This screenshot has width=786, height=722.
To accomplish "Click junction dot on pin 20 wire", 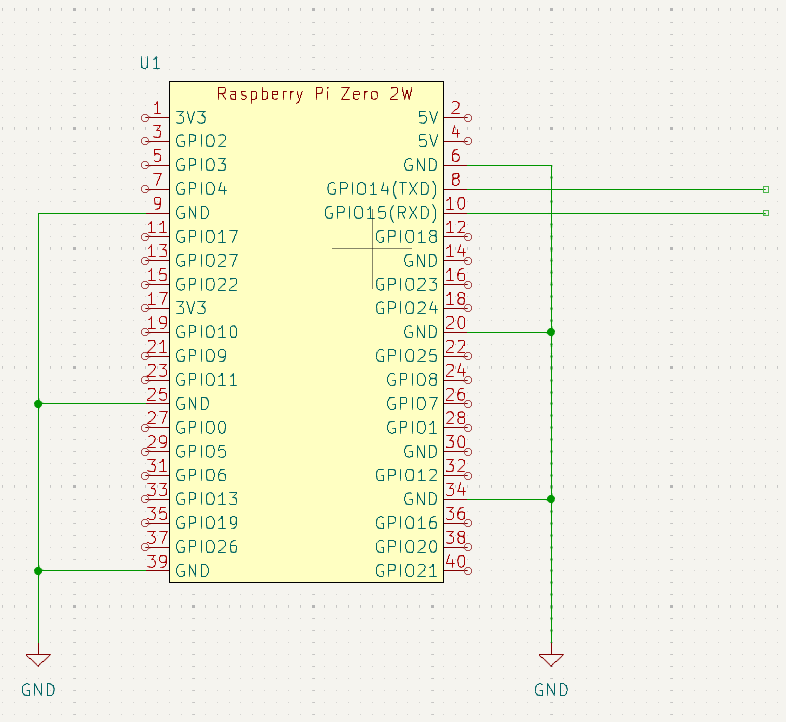I will [x=551, y=331].
